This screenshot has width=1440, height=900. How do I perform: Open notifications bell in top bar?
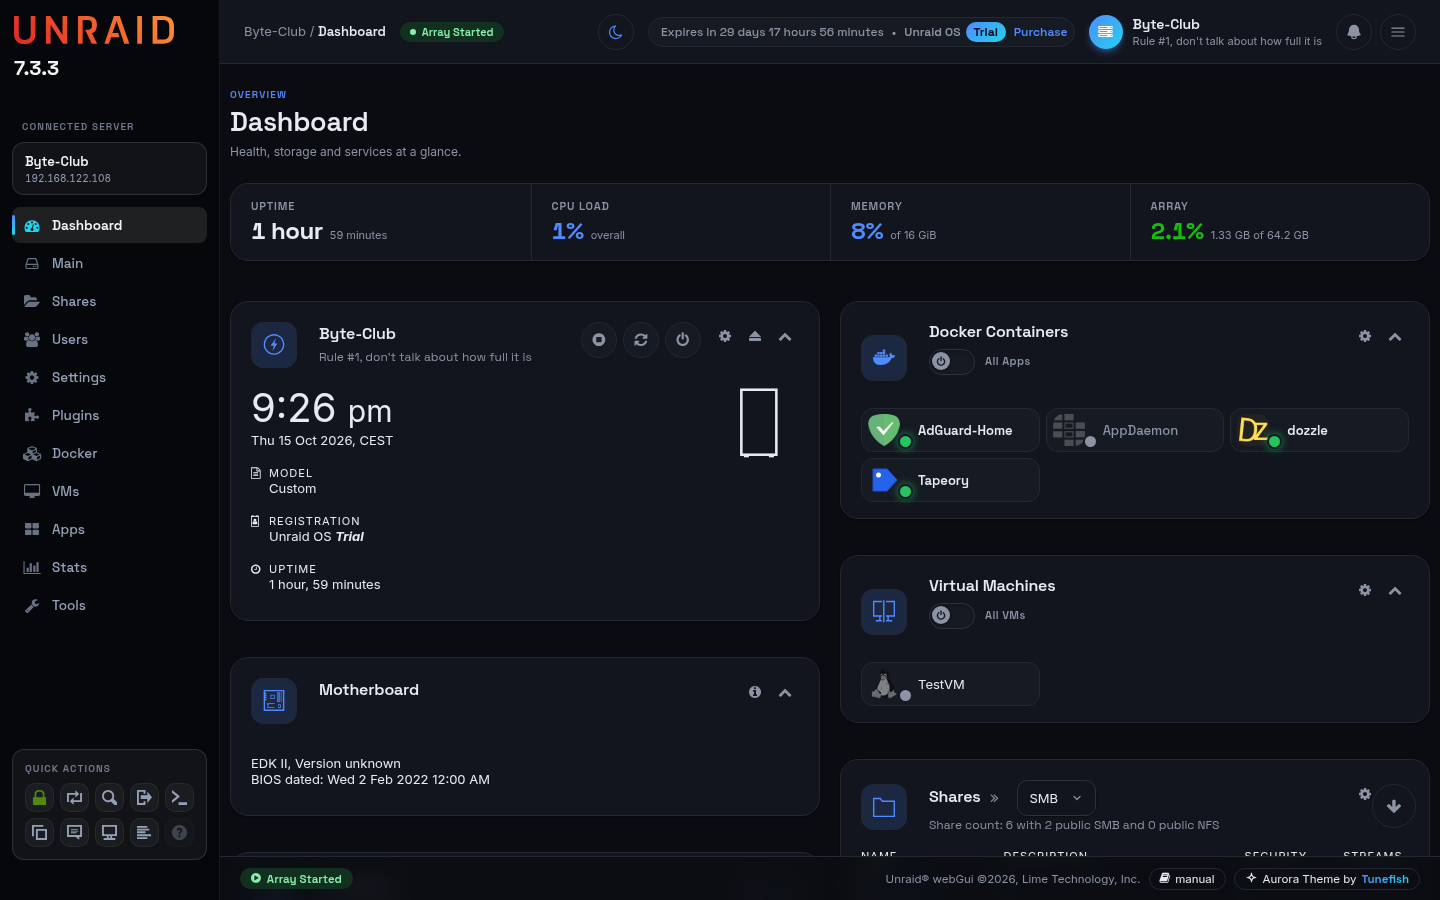(x=1354, y=32)
